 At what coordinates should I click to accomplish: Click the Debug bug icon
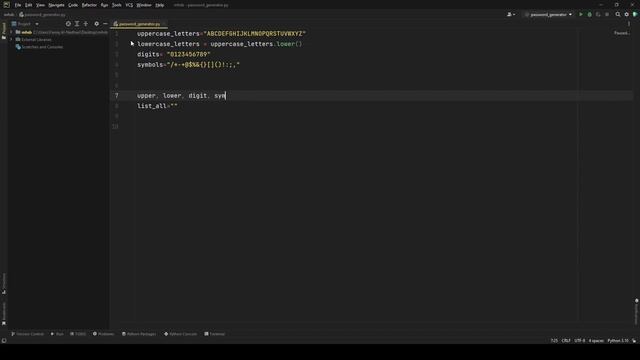(x=589, y=15)
